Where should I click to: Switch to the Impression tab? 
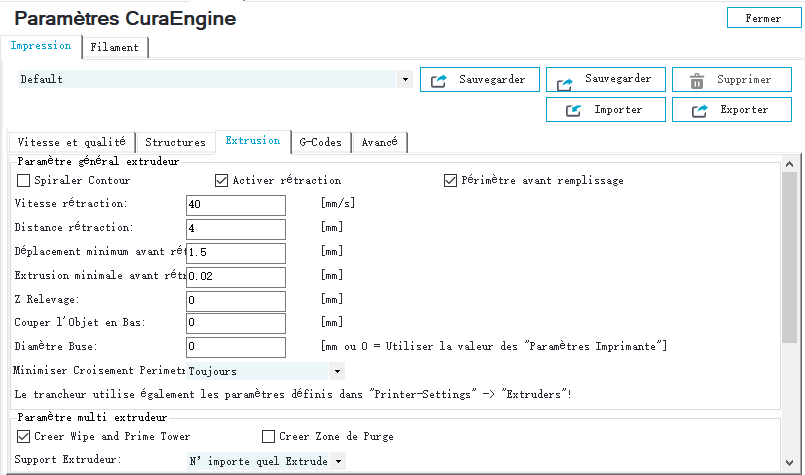41,46
